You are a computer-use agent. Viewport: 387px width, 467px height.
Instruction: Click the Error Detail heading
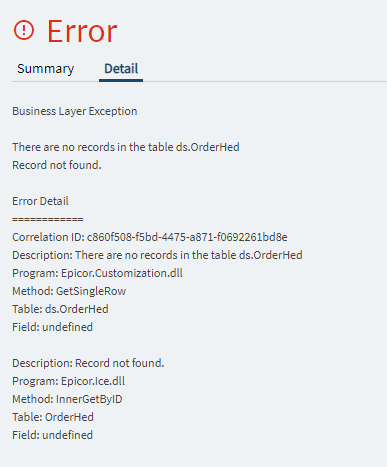point(40,201)
